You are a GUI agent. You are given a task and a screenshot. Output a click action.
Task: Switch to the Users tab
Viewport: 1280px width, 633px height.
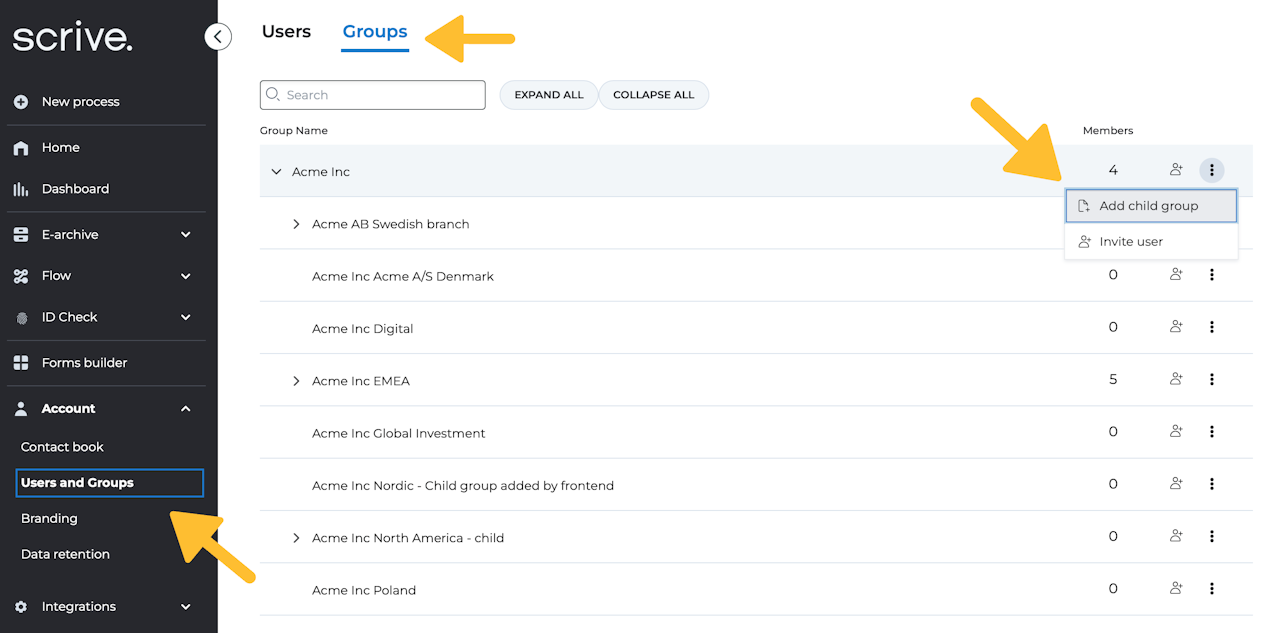pos(286,32)
